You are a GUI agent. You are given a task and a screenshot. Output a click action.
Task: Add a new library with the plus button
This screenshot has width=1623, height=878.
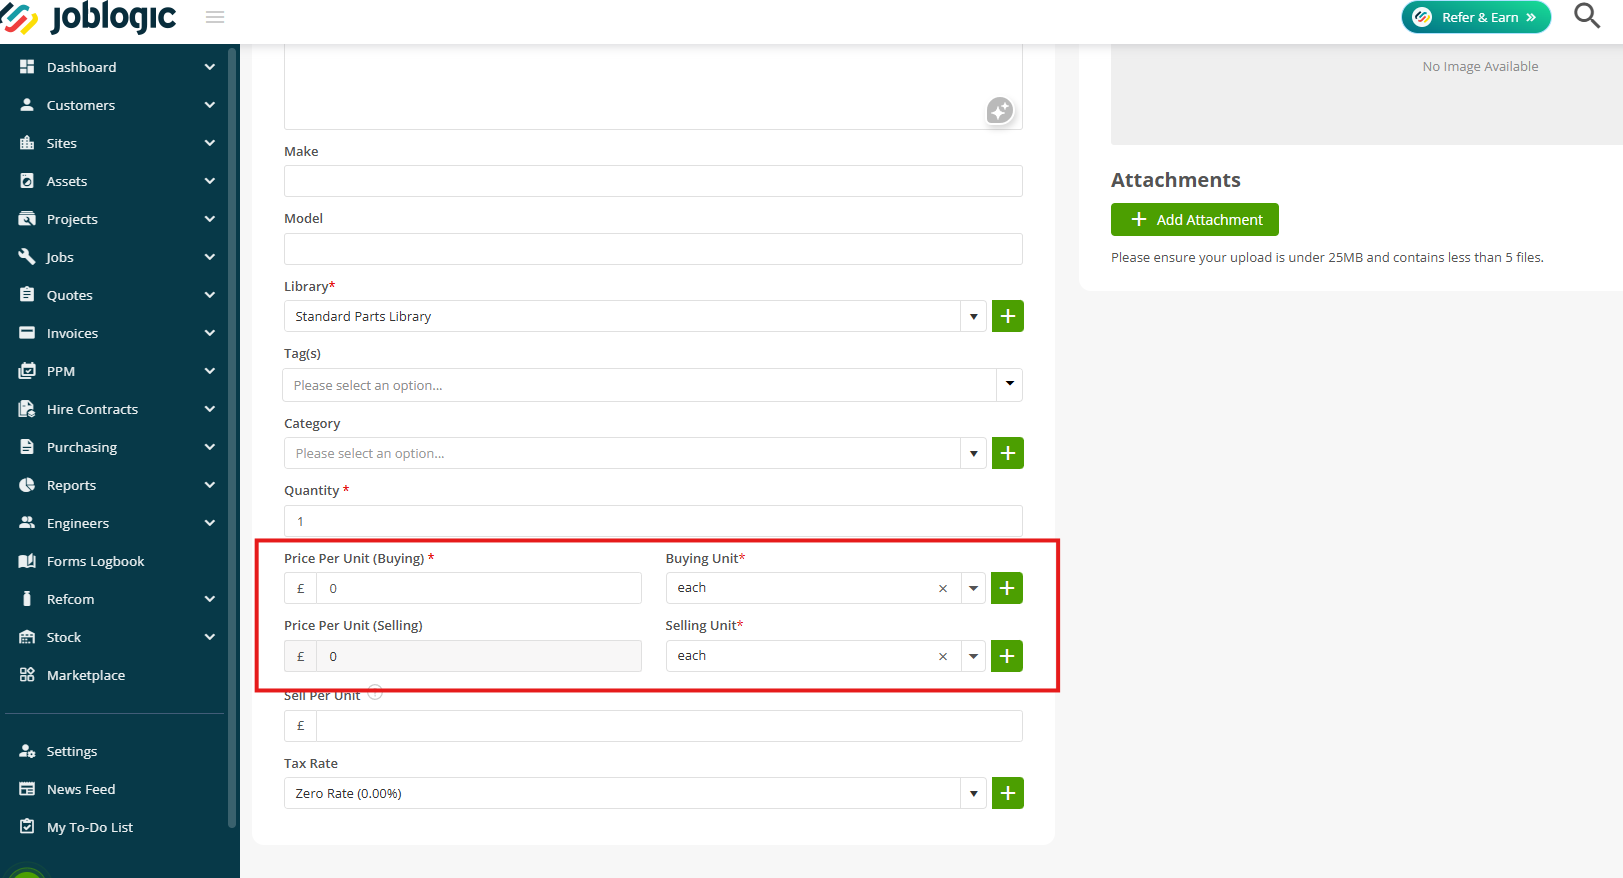pyautogui.click(x=1008, y=316)
